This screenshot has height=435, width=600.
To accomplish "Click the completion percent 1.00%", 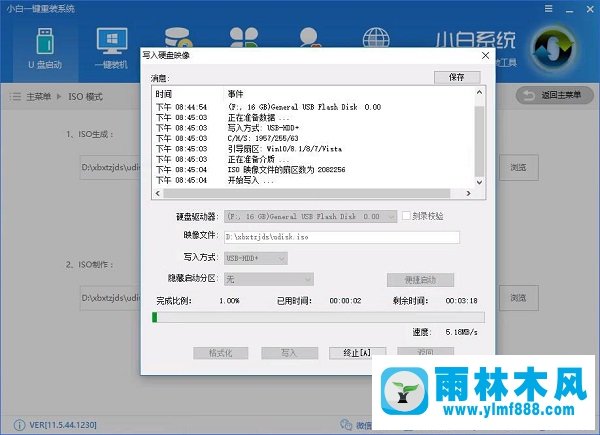I will tap(229, 301).
